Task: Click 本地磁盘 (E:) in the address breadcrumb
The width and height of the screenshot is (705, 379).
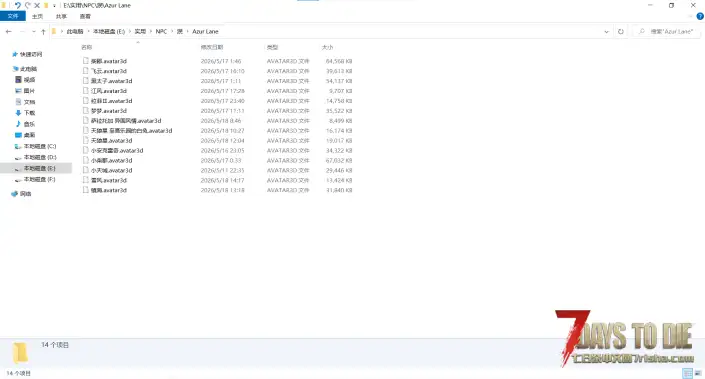Action: (x=109, y=31)
